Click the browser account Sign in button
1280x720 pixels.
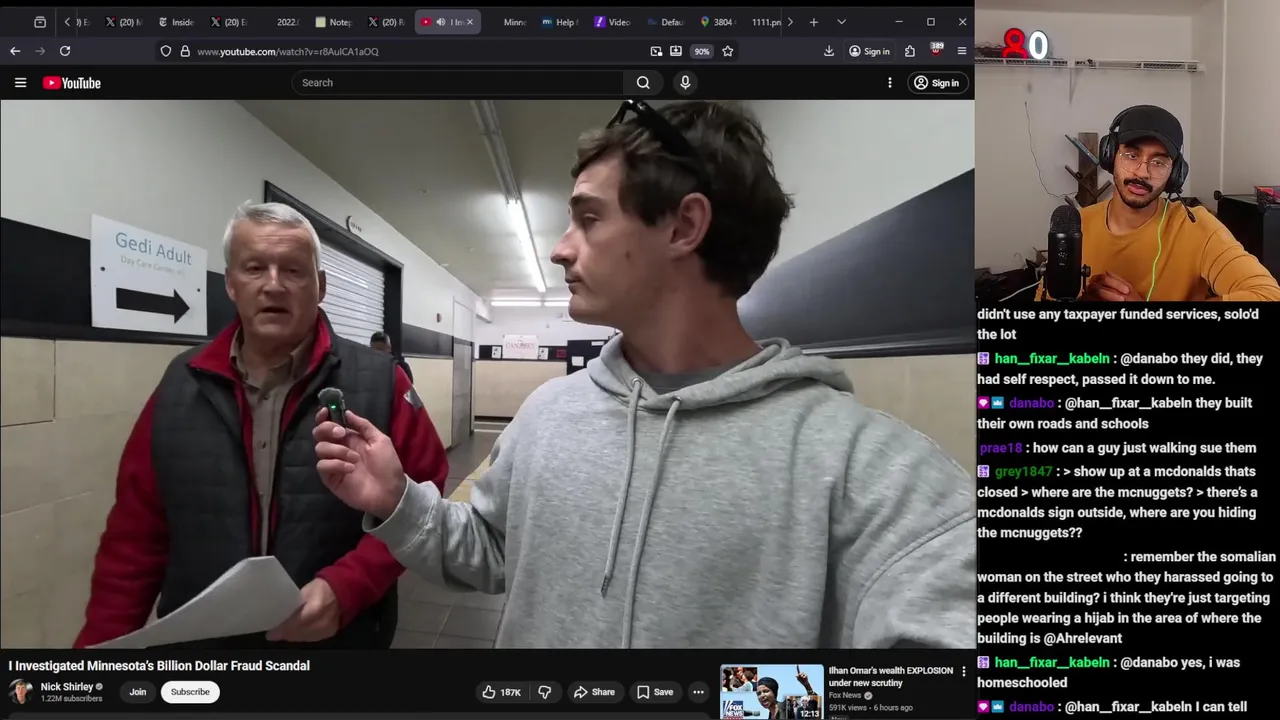coord(869,51)
